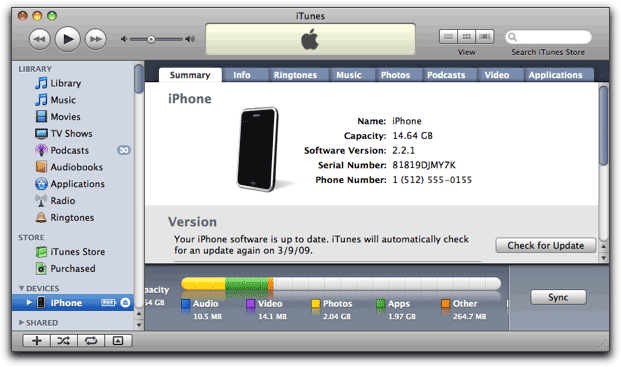
Task: Click the iPhone battery indicator icon
Action: click(x=108, y=303)
